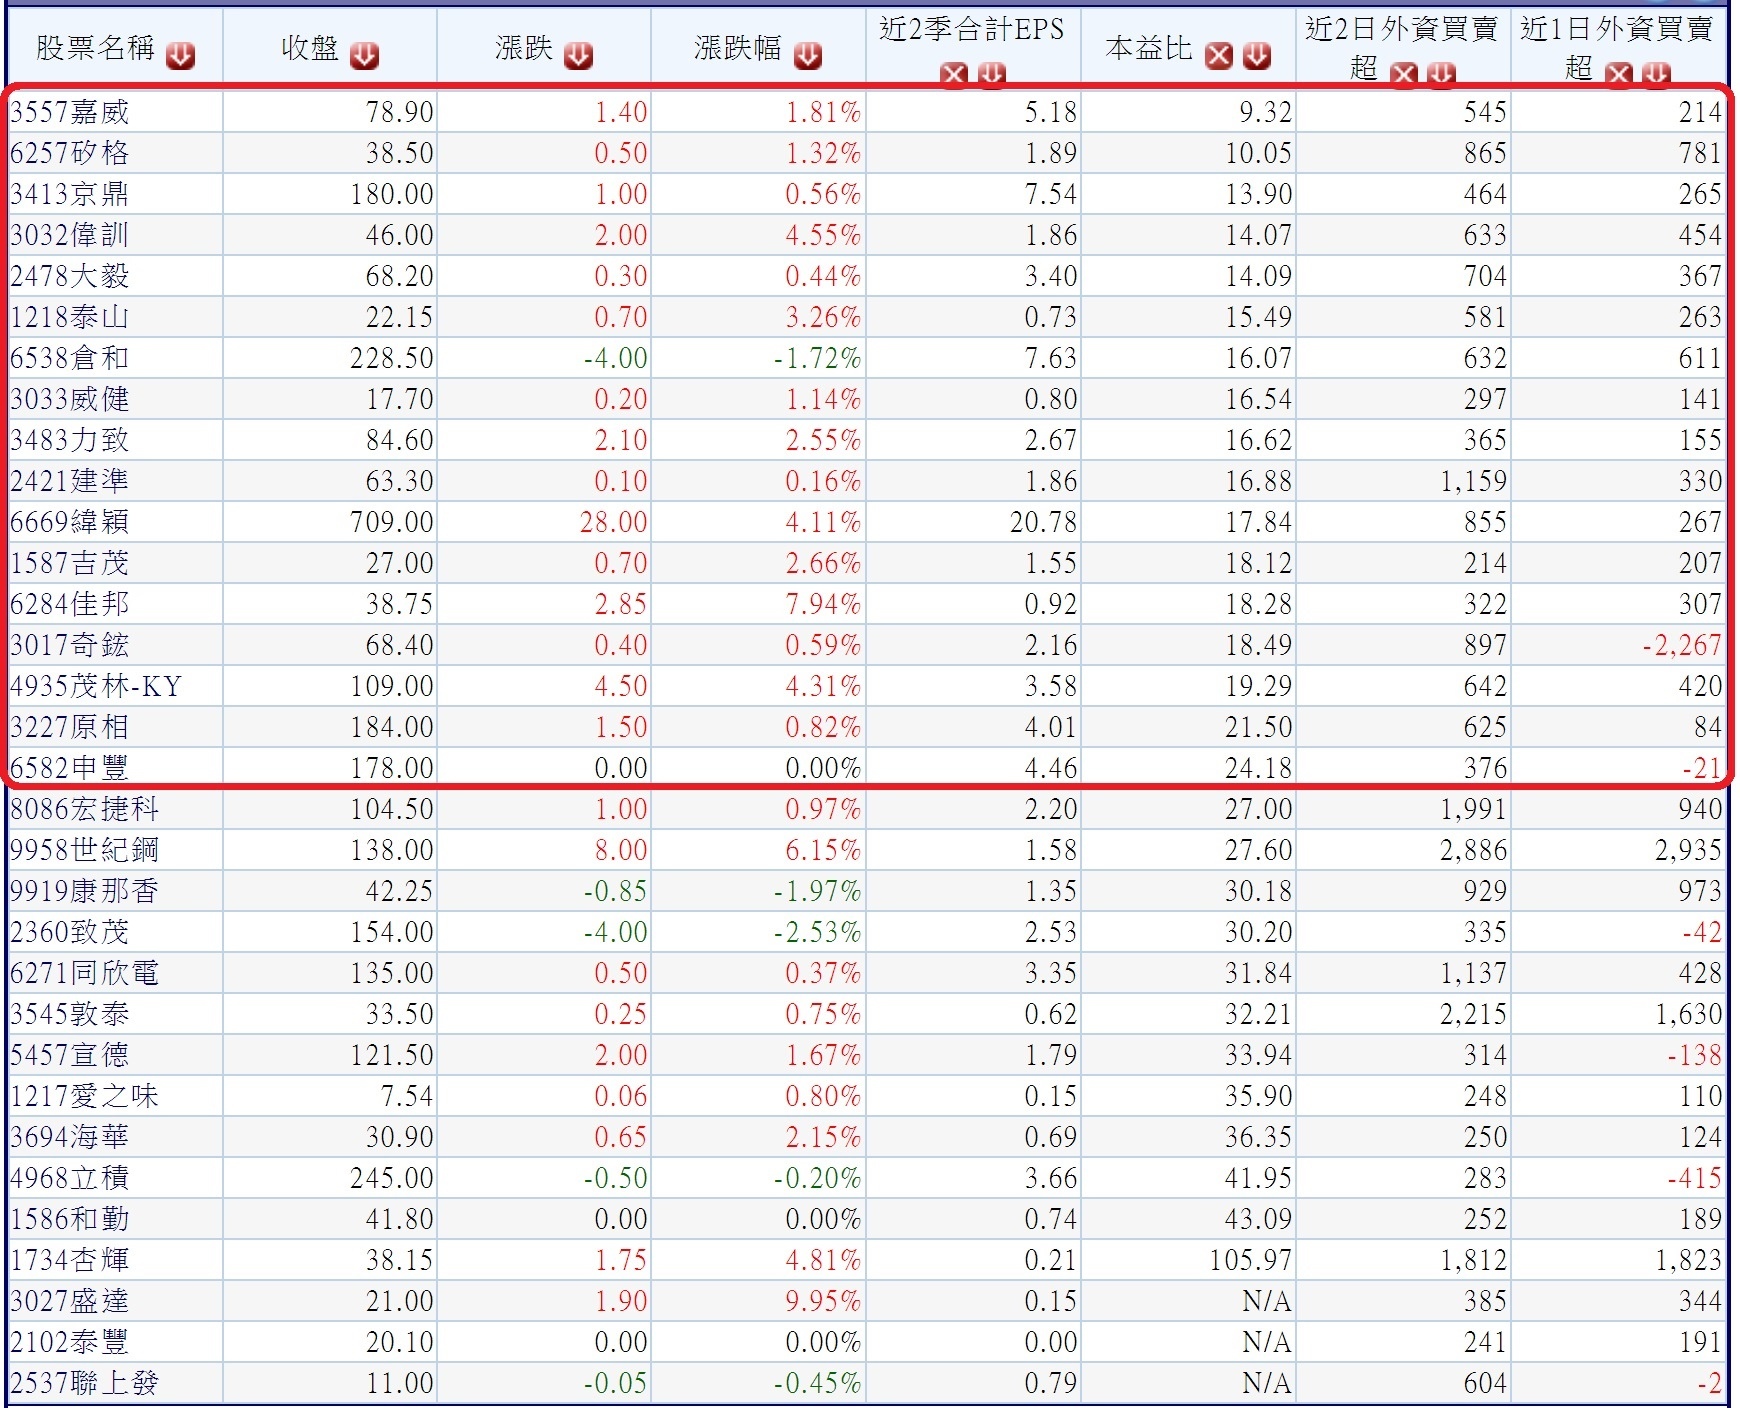Sort by 近2季合計EPS using its arrow icon
Image resolution: width=1740 pixels, height=1408 pixels.
[x=992, y=73]
